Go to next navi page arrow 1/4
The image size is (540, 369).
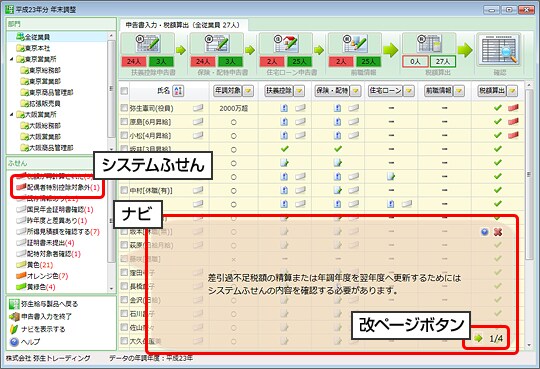[x=478, y=338]
